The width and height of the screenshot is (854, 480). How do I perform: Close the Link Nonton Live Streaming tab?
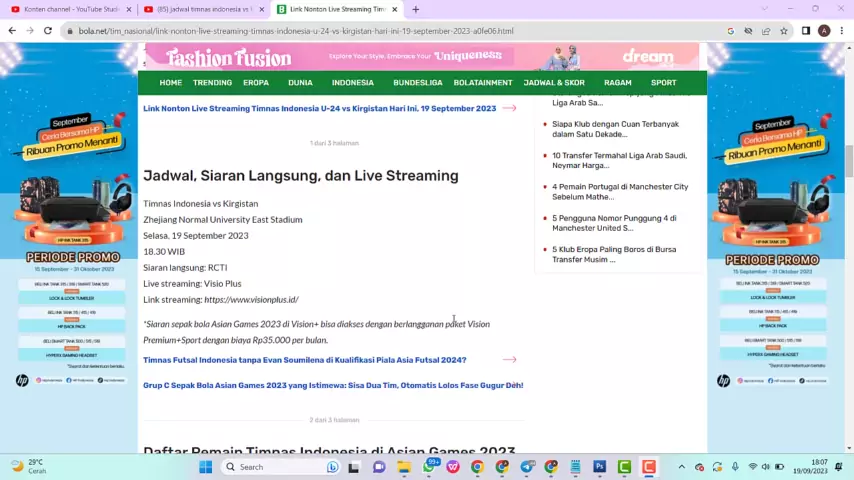pos(394,9)
